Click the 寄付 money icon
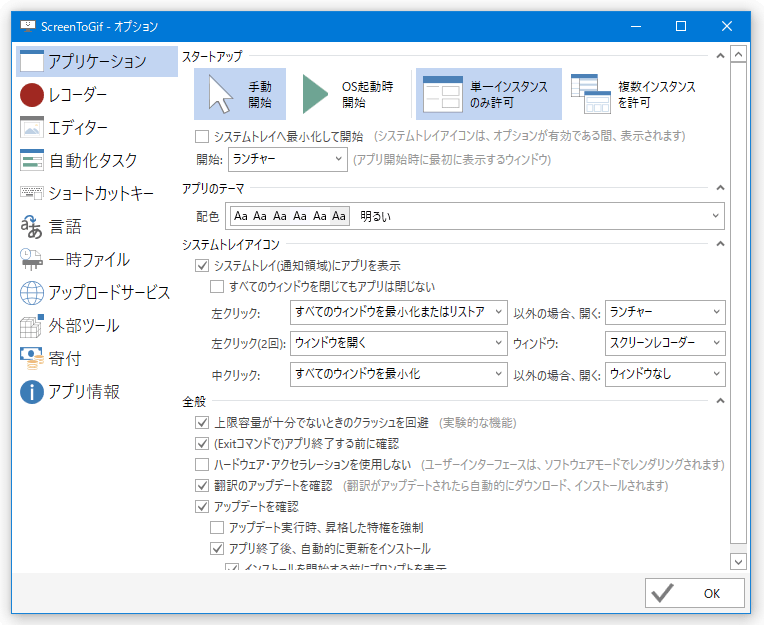This screenshot has width=764, height=625. (x=32, y=359)
